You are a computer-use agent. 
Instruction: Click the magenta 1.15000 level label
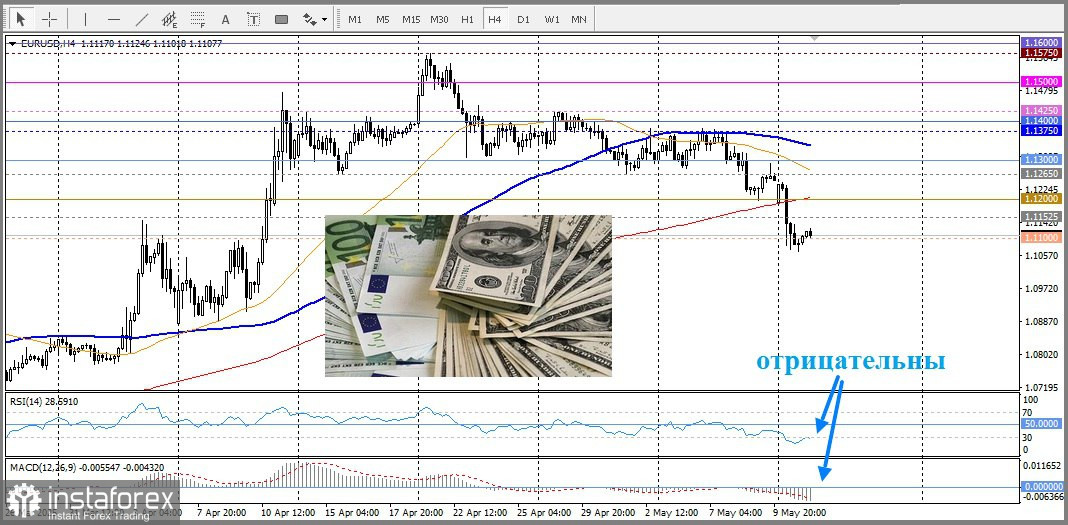point(1041,81)
